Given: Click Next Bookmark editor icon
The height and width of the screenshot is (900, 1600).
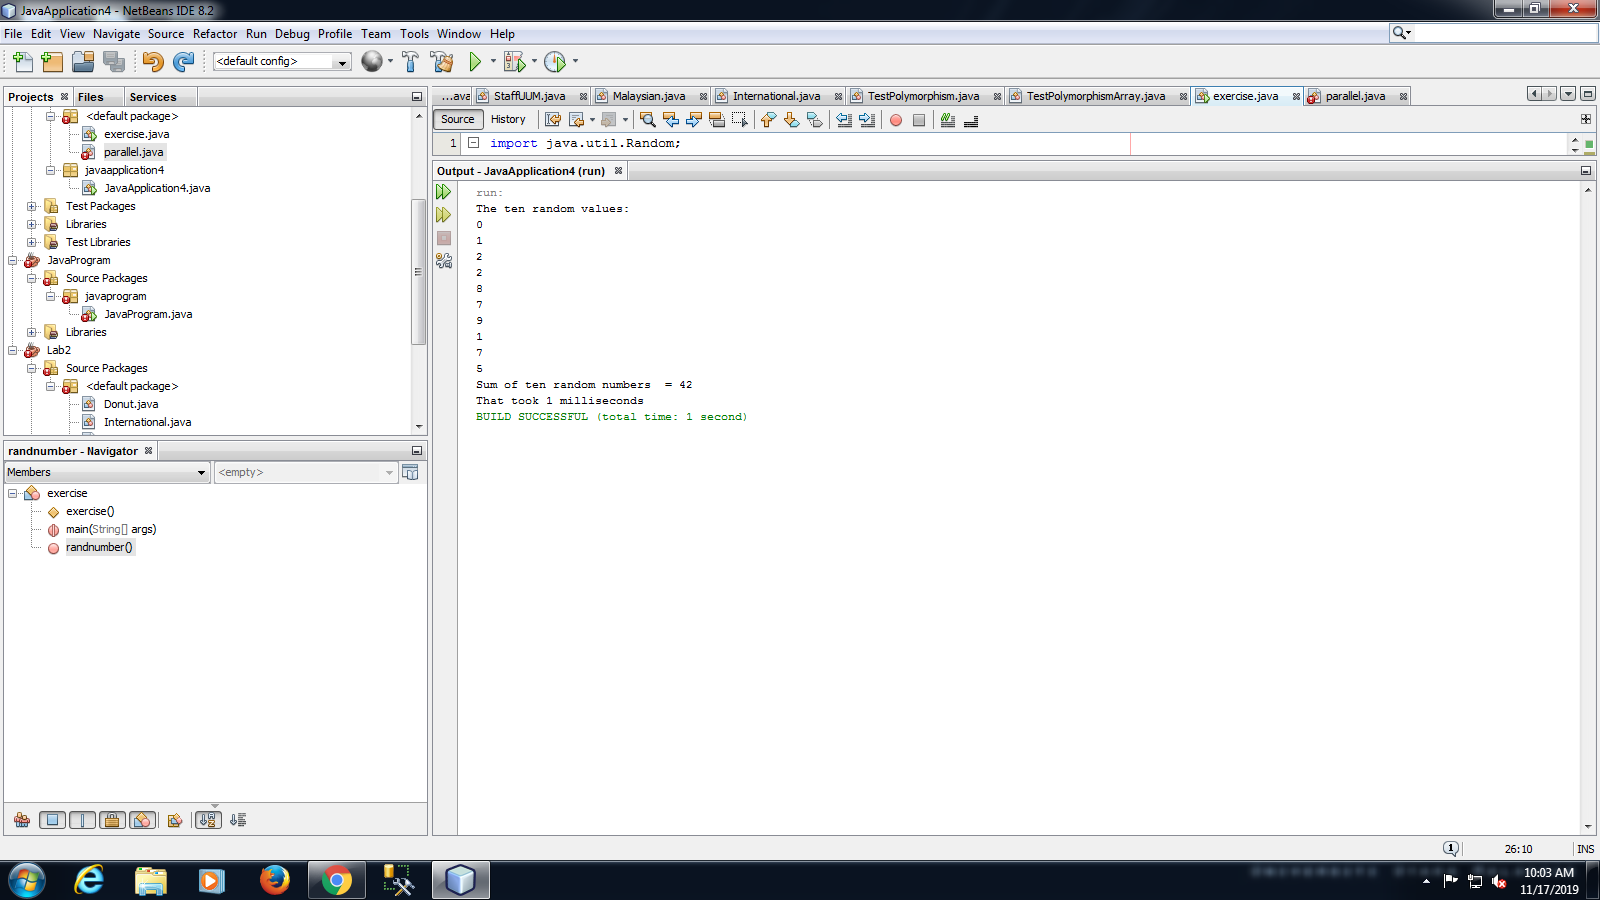Looking at the screenshot, I should click(791, 120).
